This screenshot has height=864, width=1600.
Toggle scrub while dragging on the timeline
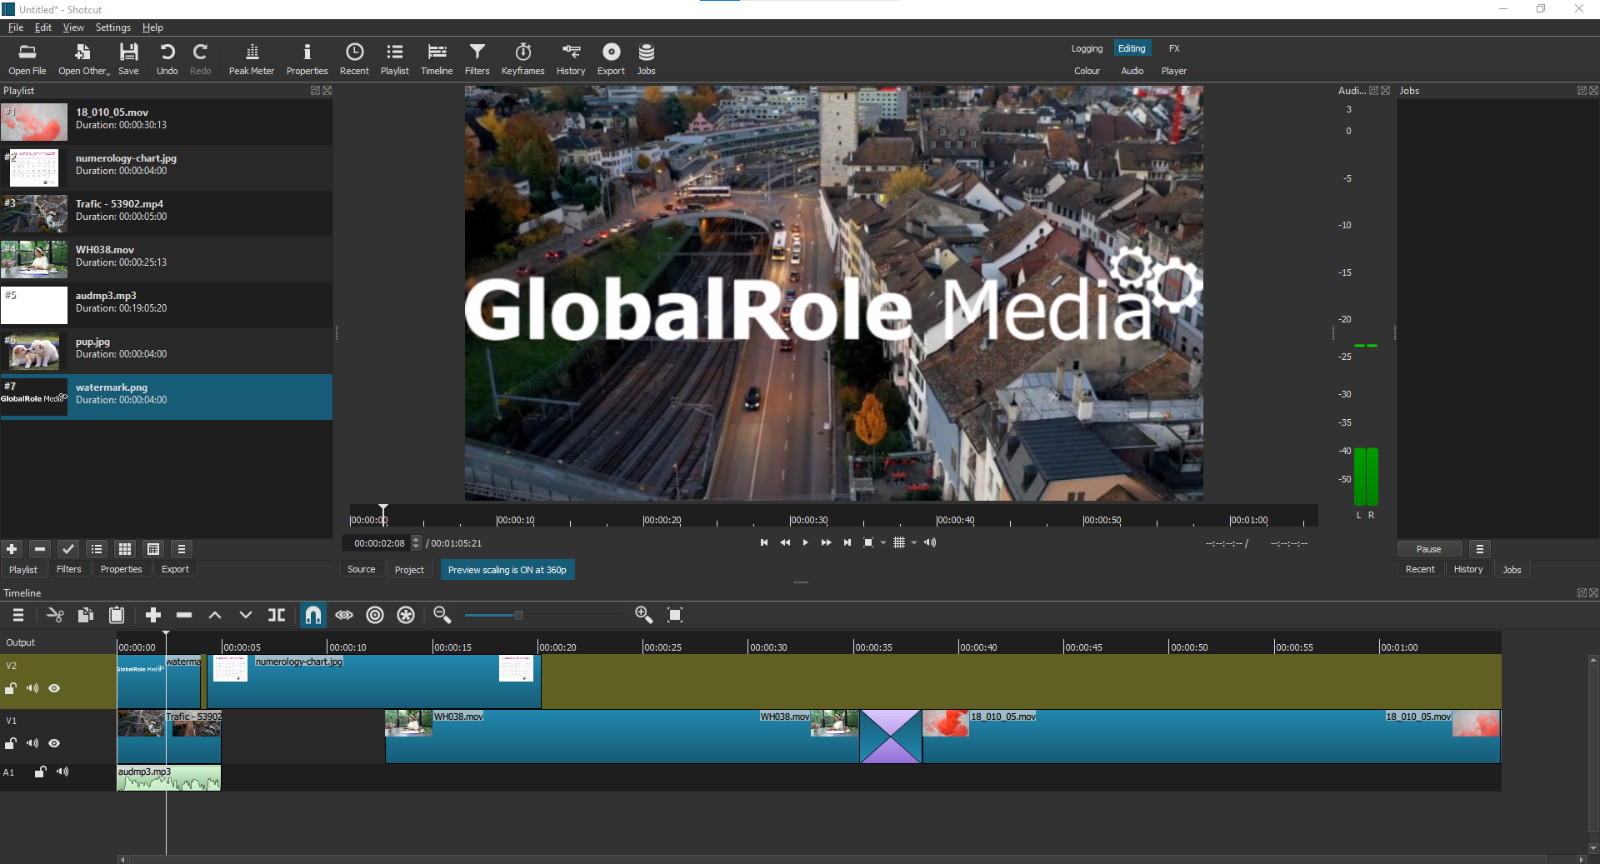tap(344, 615)
